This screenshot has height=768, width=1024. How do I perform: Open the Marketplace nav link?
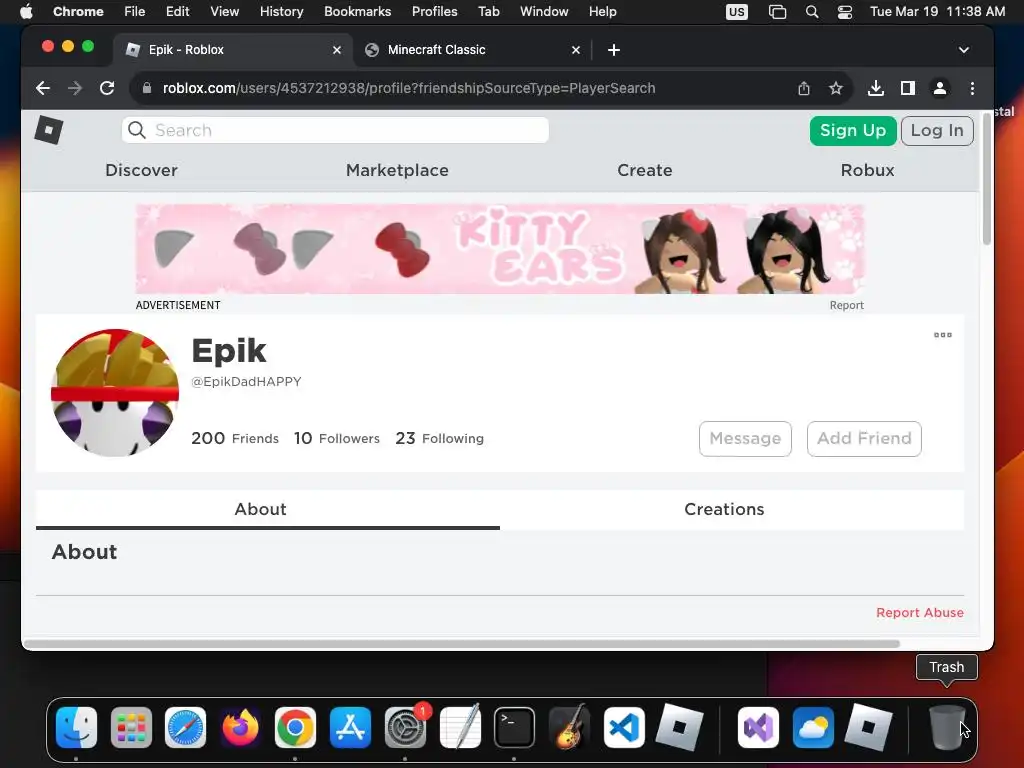397,170
